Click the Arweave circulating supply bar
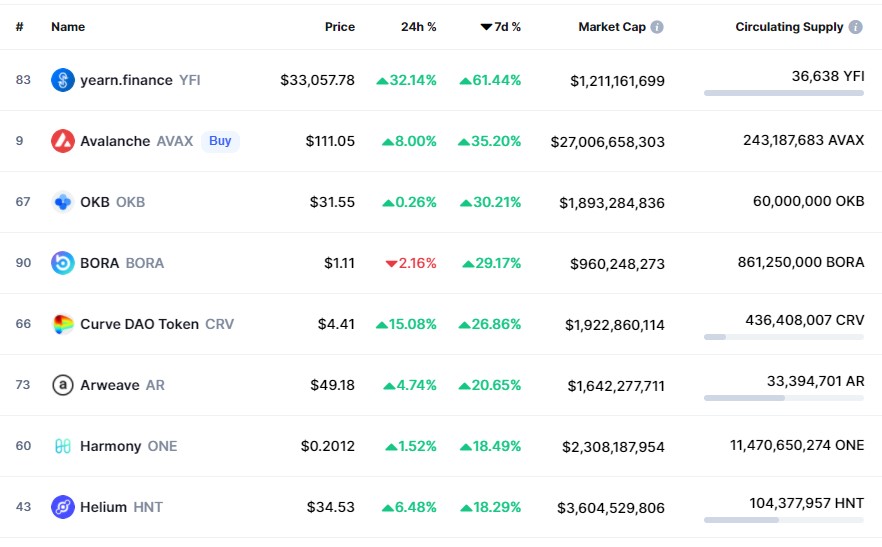This screenshot has width=882, height=547. pos(784,398)
